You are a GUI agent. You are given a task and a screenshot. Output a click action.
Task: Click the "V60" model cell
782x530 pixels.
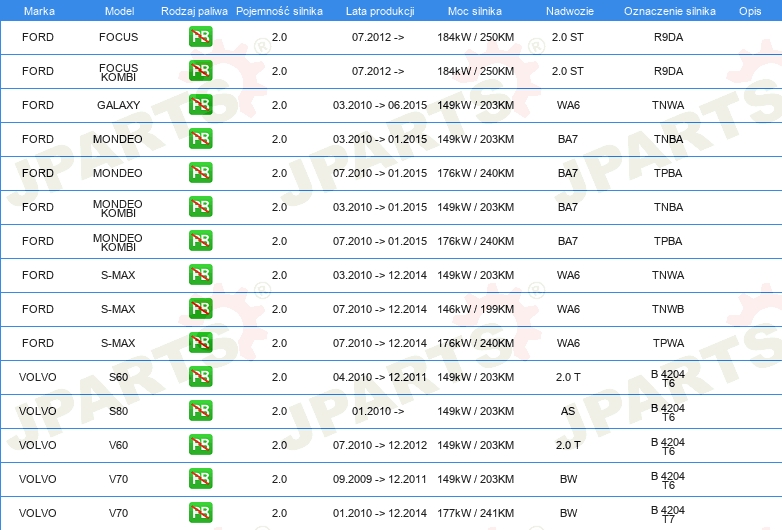click(x=118, y=445)
